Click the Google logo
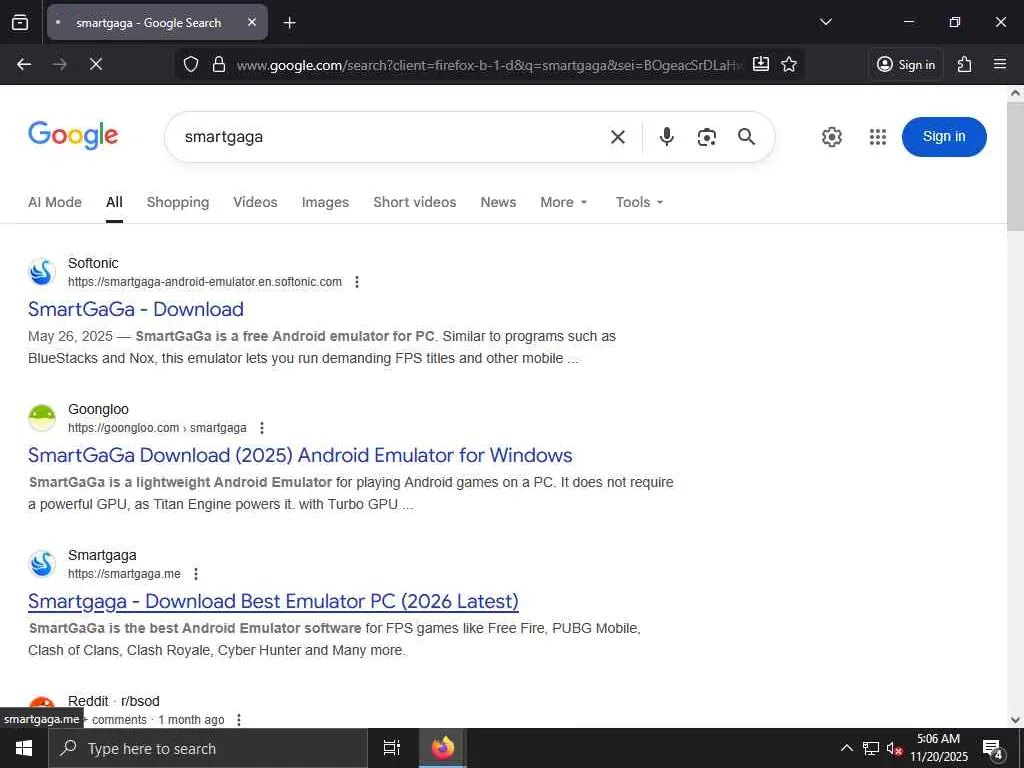Image resolution: width=1024 pixels, height=768 pixels. pos(73,135)
